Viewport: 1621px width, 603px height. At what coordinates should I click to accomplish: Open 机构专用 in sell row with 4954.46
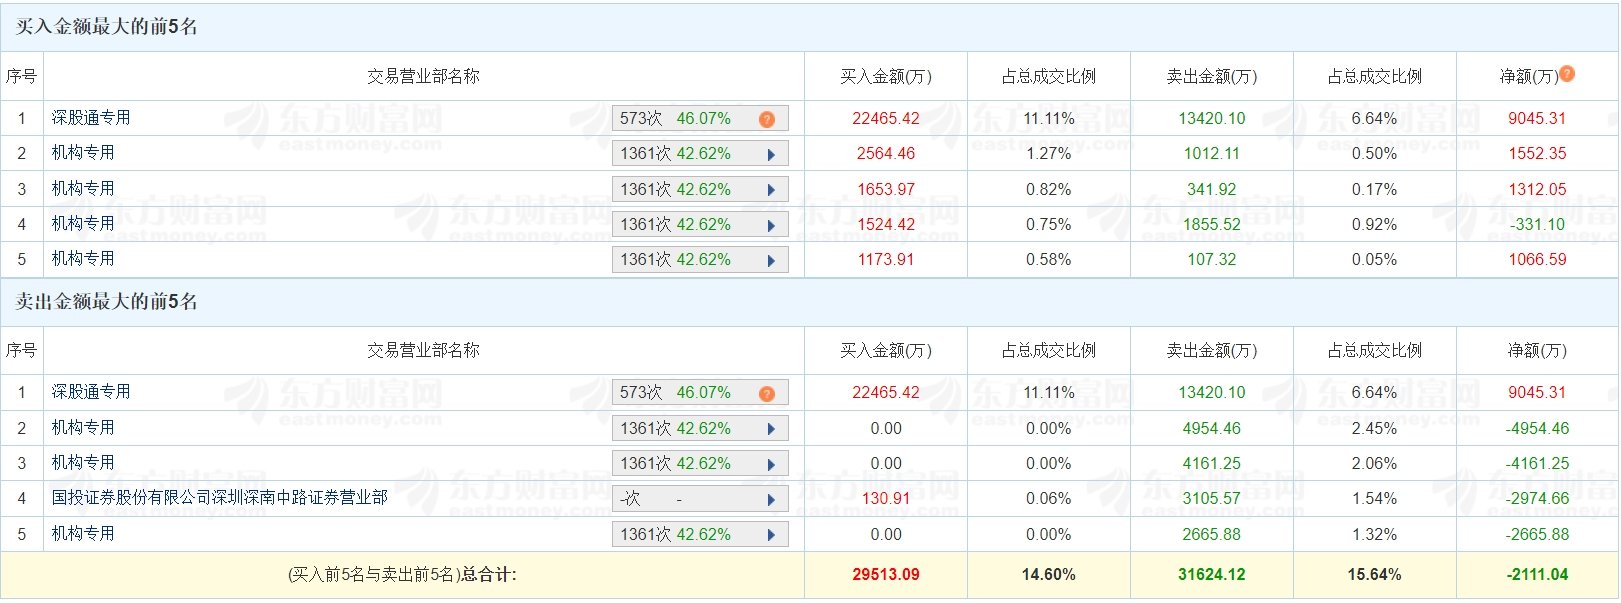tap(83, 428)
